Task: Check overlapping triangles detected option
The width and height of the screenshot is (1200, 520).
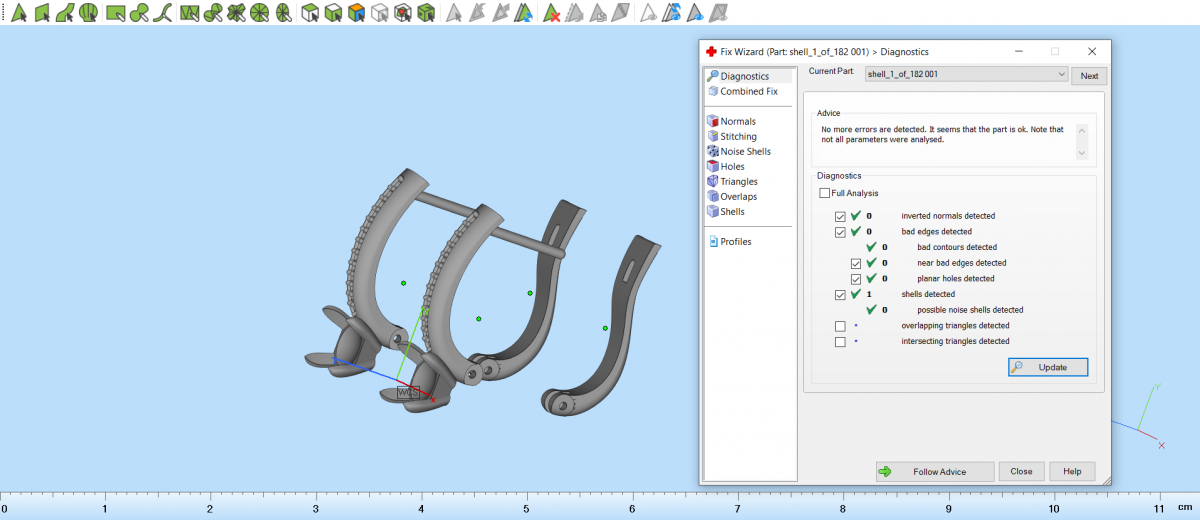Action: point(840,326)
